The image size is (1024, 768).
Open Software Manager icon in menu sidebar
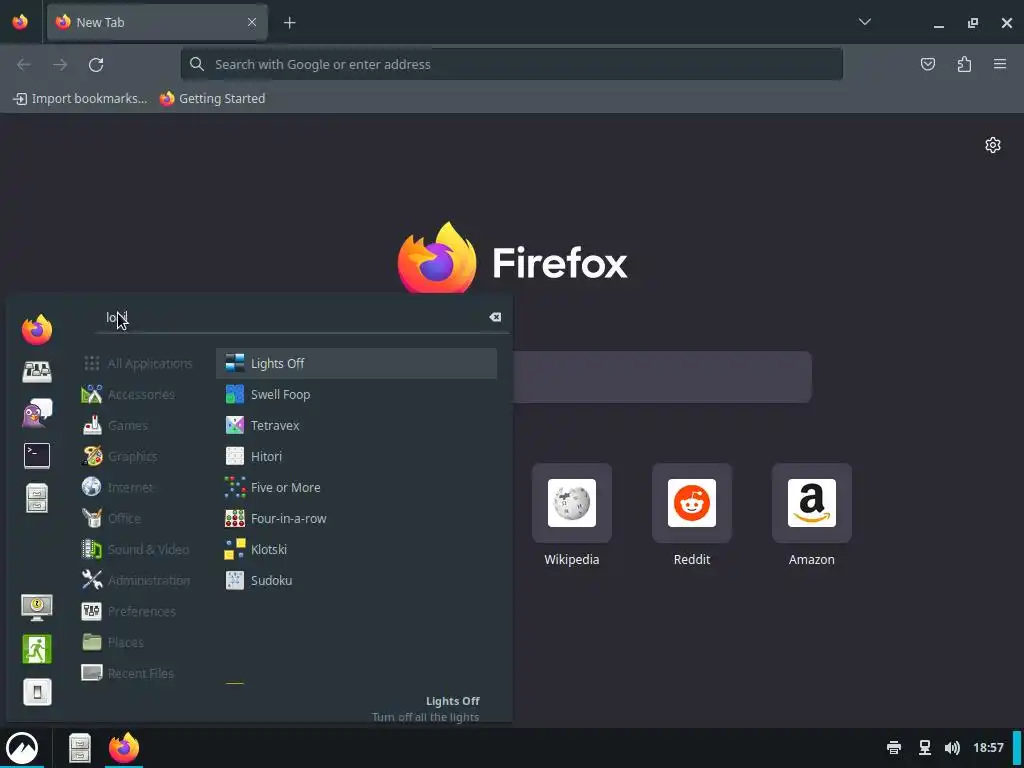pos(37,372)
